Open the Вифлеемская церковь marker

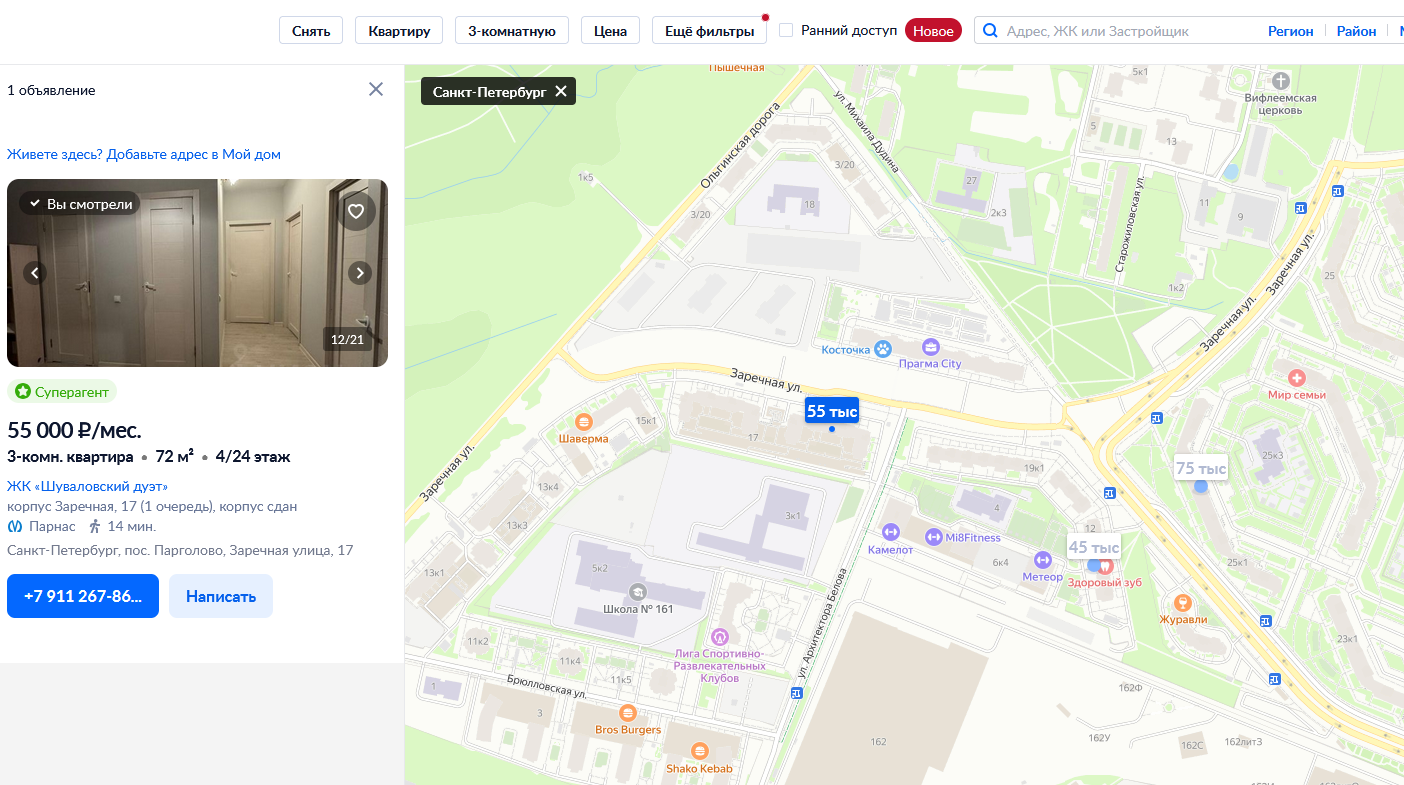click(x=1281, y=80)
